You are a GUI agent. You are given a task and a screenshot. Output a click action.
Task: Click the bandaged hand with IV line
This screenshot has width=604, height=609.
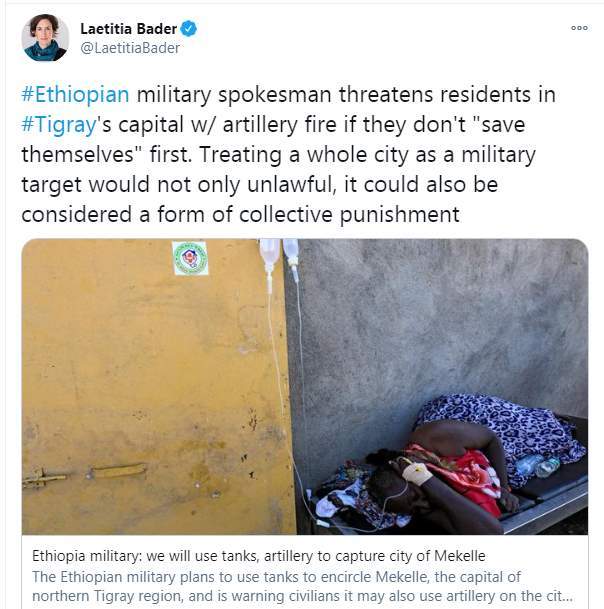click(x=417, y=473)
